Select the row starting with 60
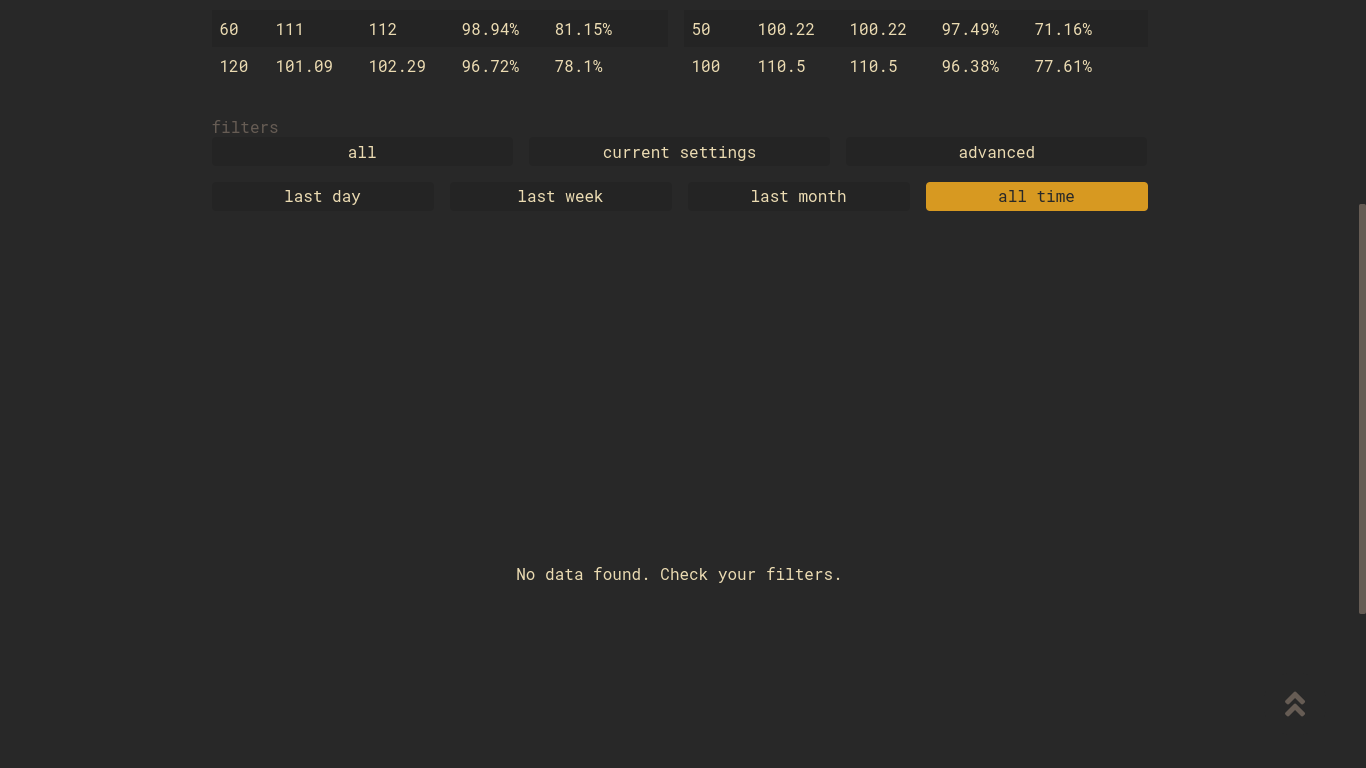The image size is (1366, 768). tap(228, 29)
